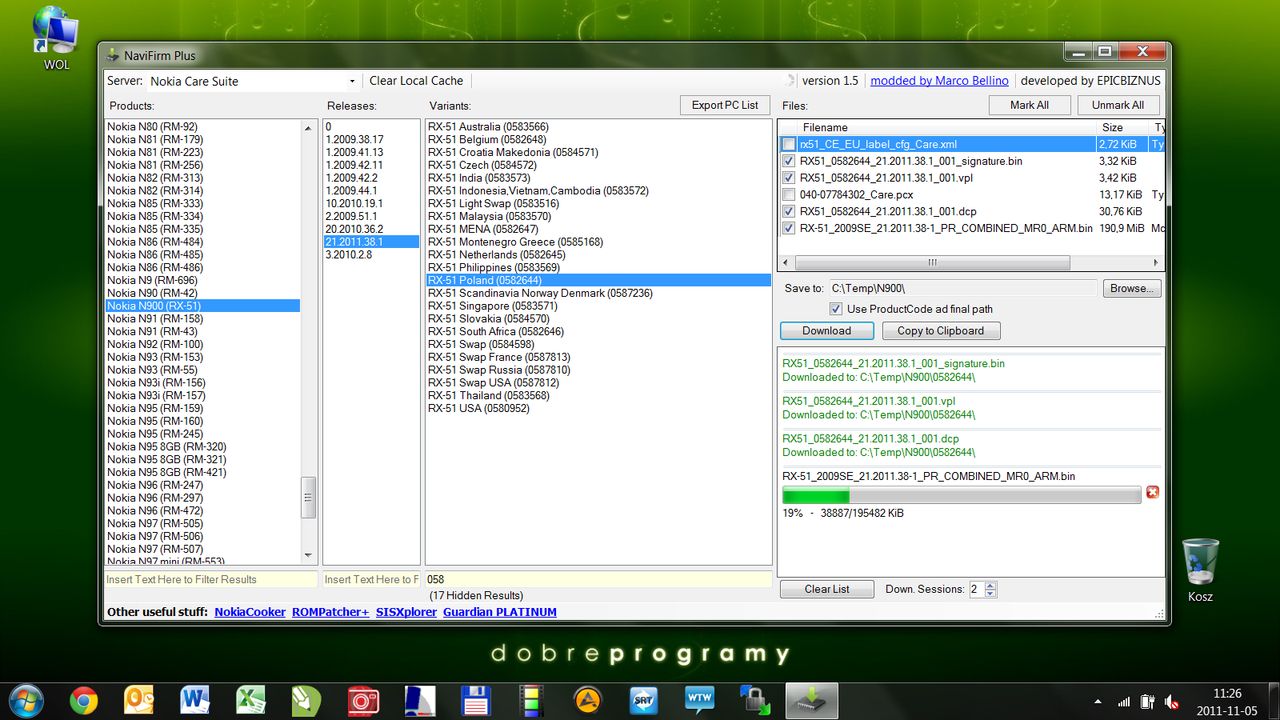Uncheck the signature.bin file checkbox
This screenshot has height=720, width=1280.
[x=790, y=161]
